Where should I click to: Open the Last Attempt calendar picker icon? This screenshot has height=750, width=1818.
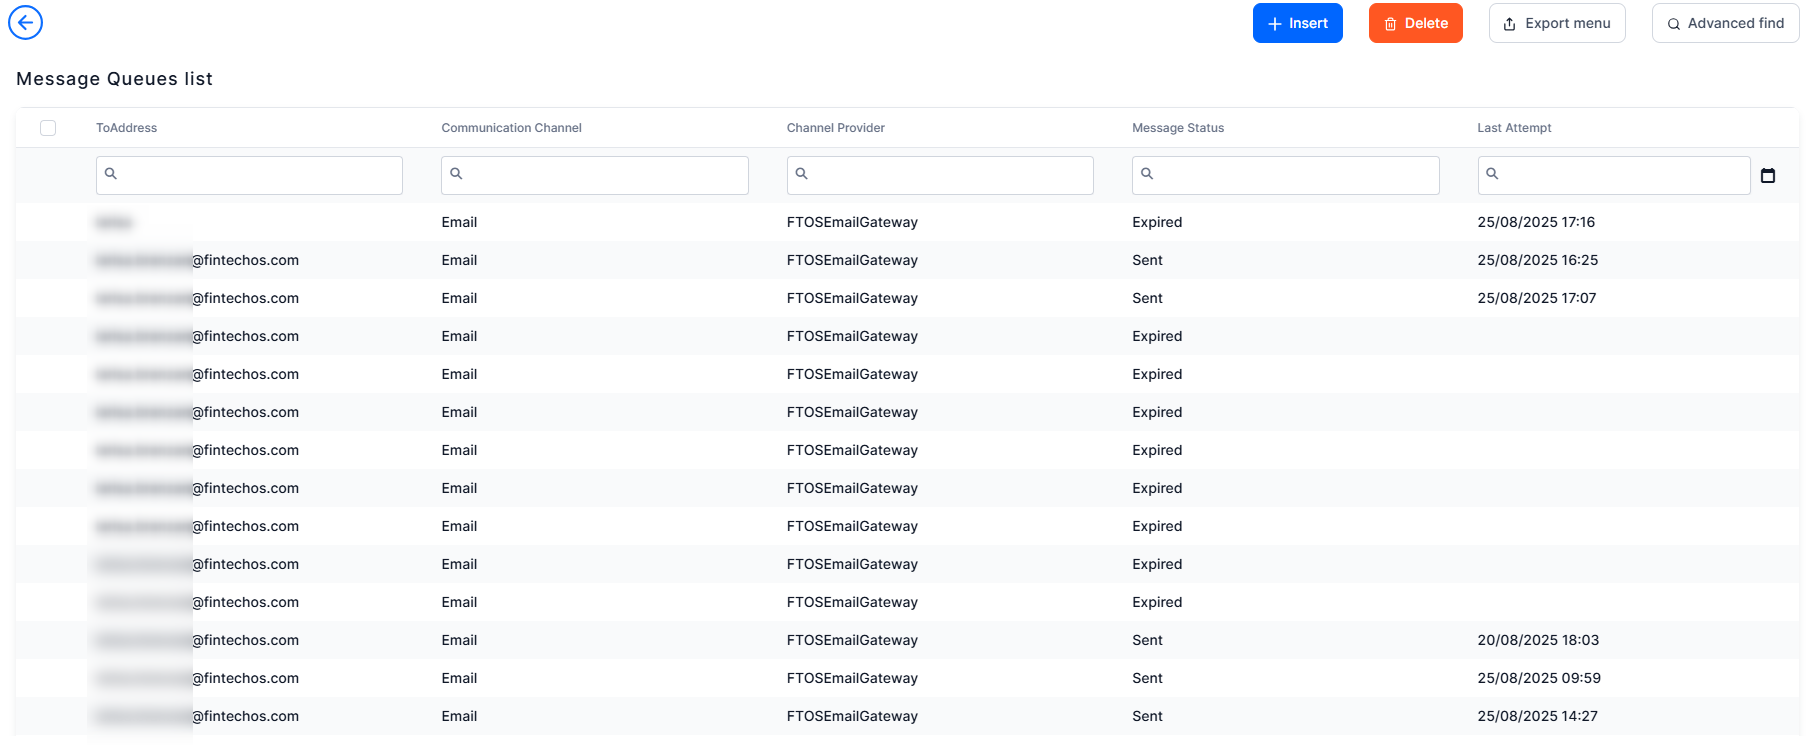point(1768,175)
